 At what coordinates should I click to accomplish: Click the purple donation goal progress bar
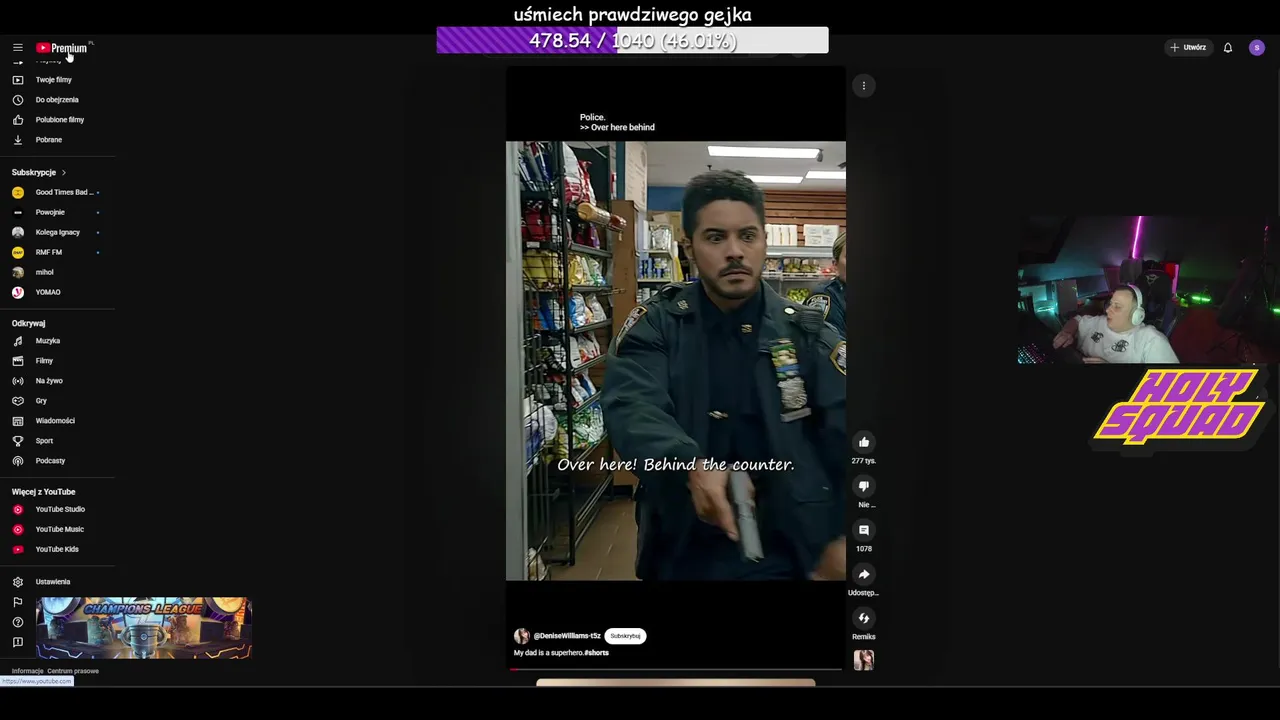(x=632, y=40)
